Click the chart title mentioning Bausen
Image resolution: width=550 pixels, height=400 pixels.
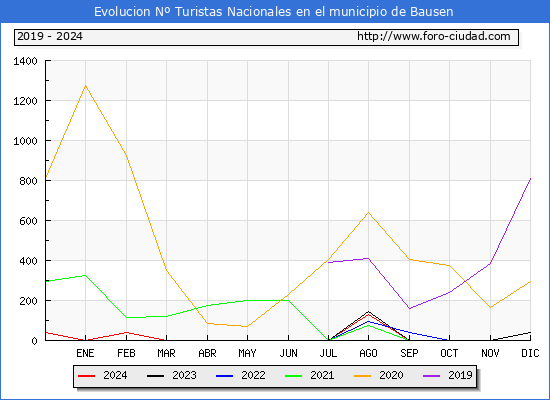(274, 12)
